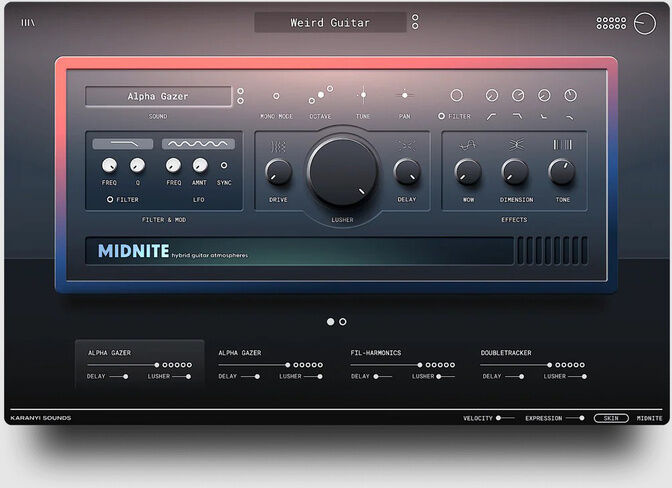
Task: Open the menu icon at top left
Action: point(28,23)
